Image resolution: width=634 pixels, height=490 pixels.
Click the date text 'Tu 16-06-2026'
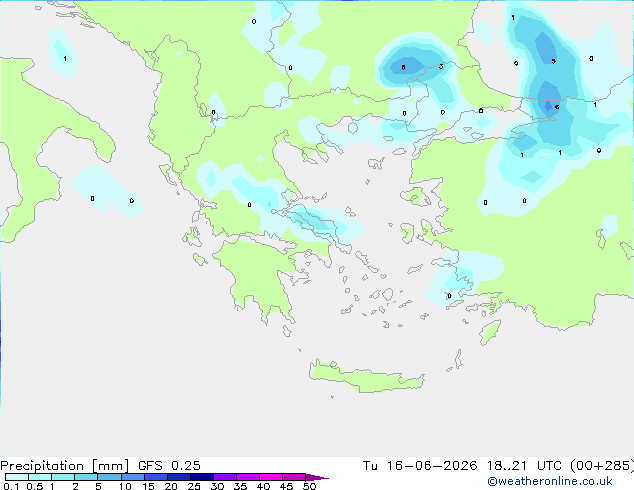[x=420, y=466]
